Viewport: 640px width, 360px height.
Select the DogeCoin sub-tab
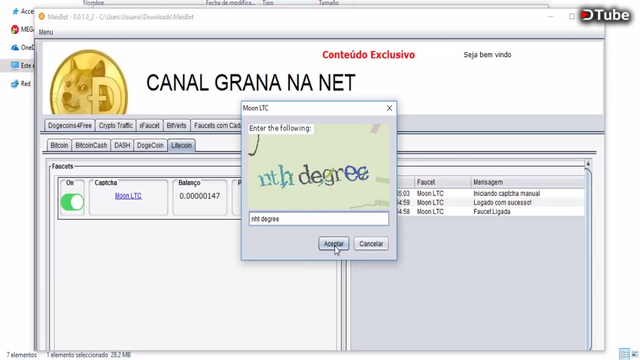point(150,145)
